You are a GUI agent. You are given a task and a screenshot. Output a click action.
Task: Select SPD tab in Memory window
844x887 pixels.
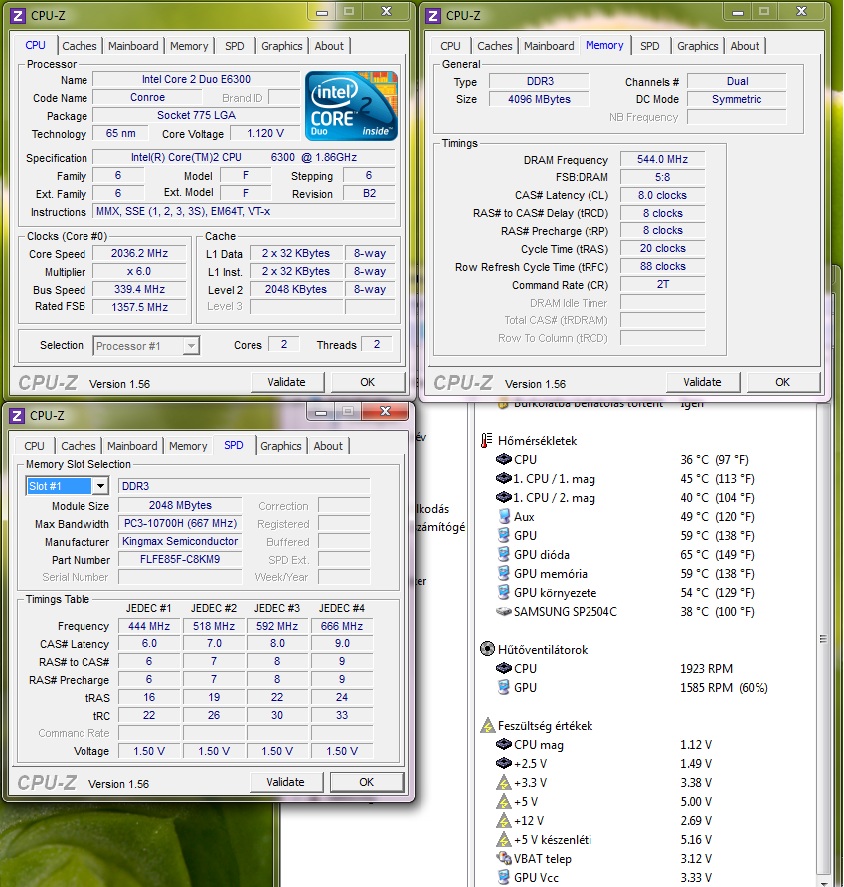[x=649, y=46]
